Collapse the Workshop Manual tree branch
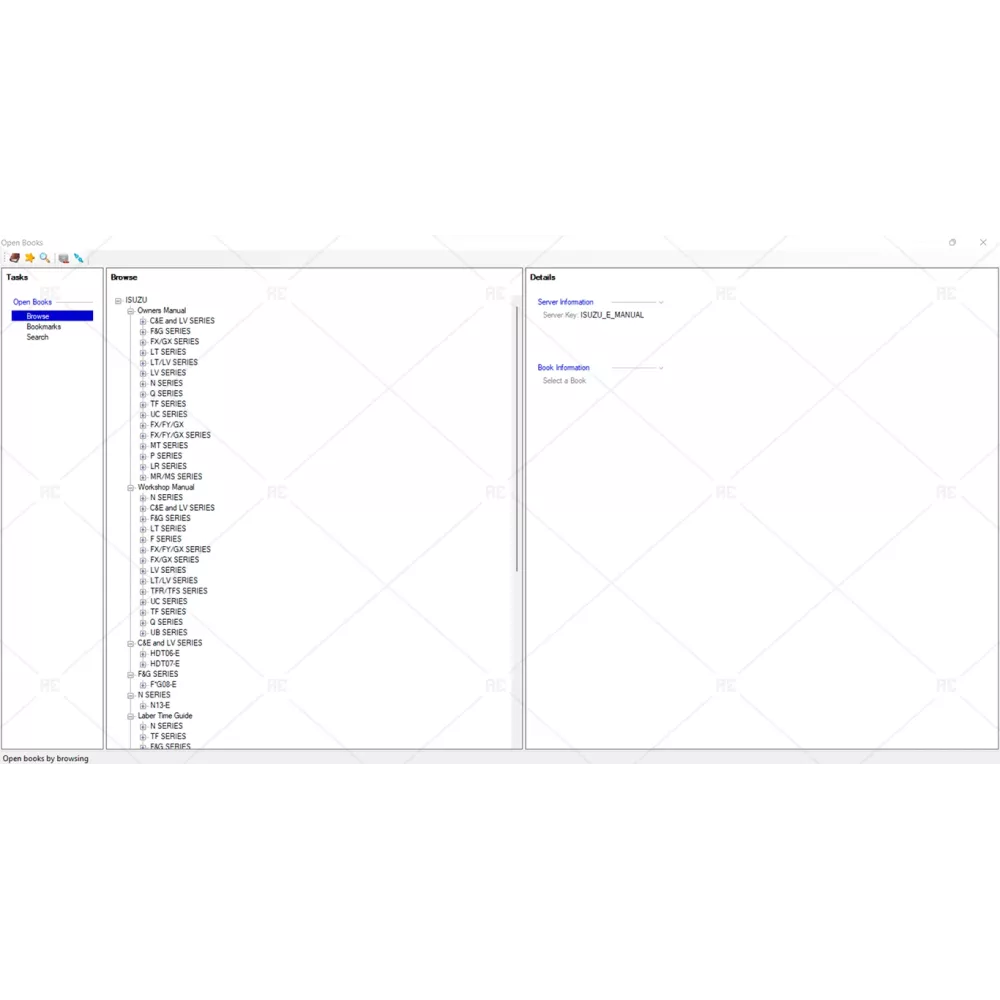The width and height of the screenshot is (1000, 1000). pyautogui.click(x=130, y=487)
